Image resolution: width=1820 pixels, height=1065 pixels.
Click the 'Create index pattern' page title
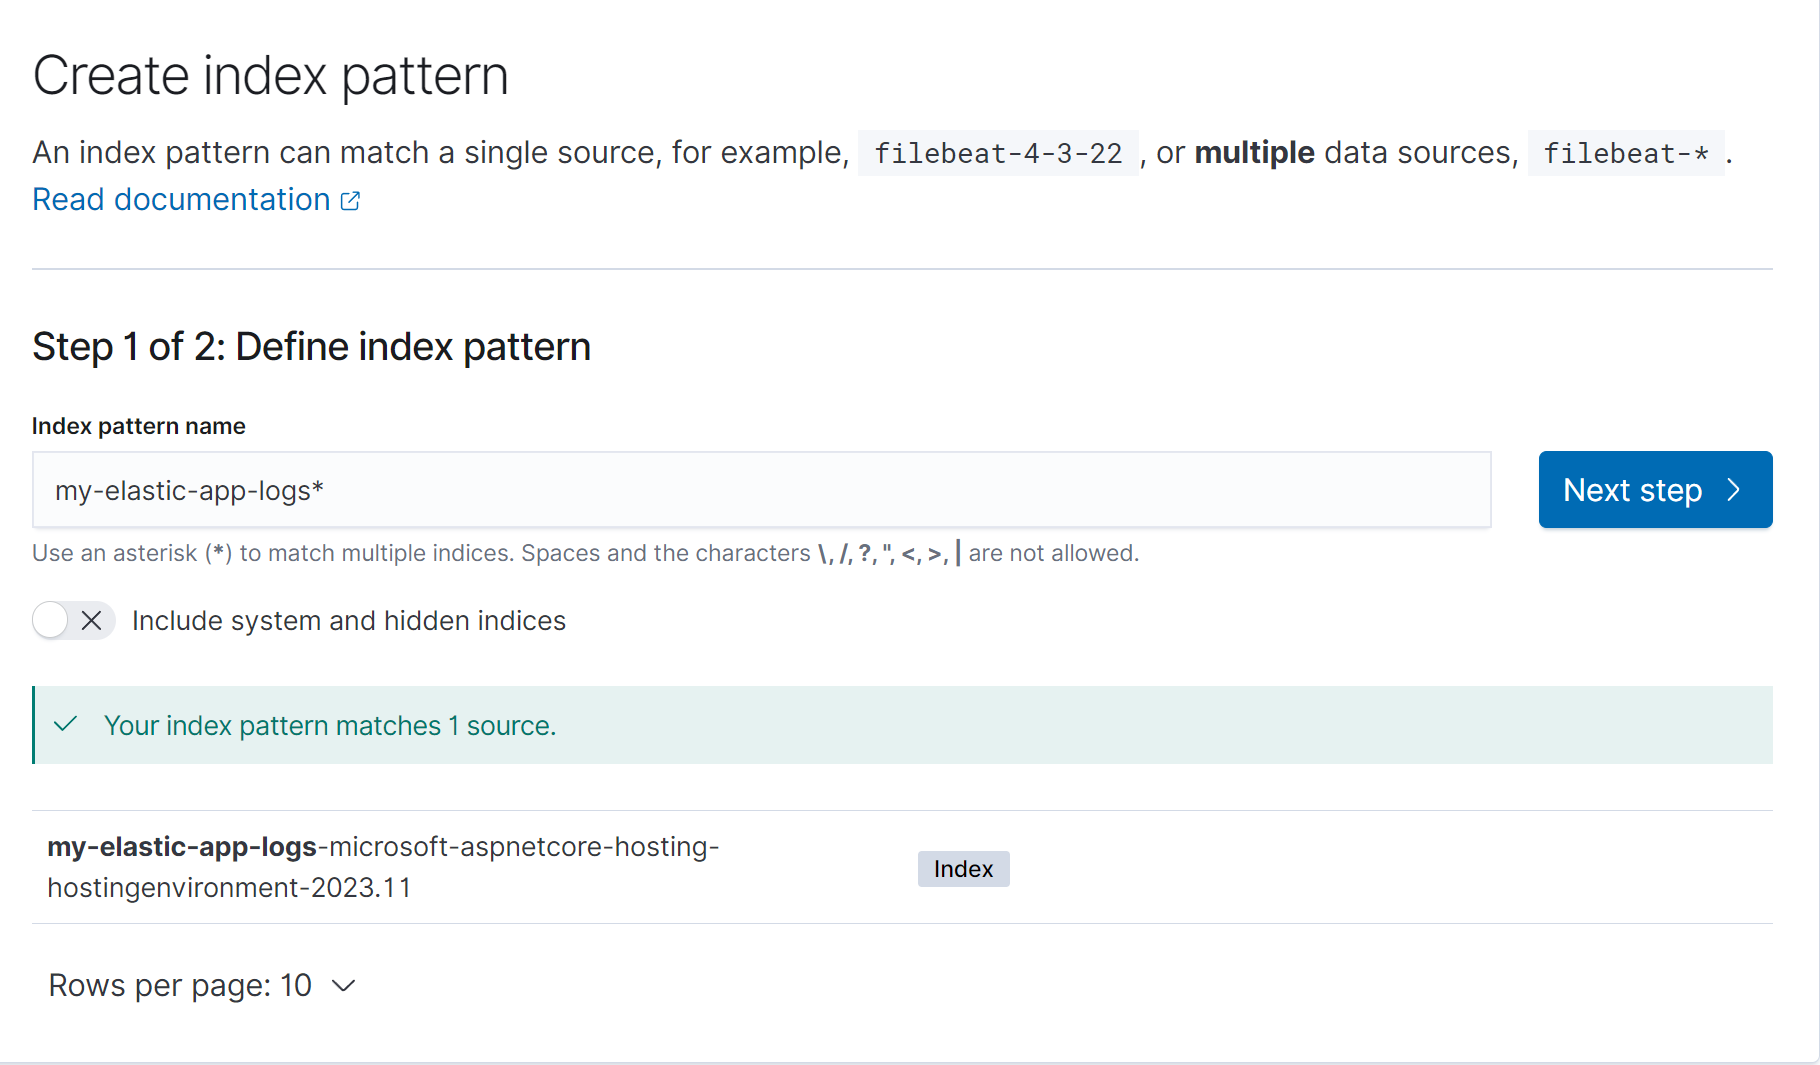[x=270, y=76]
